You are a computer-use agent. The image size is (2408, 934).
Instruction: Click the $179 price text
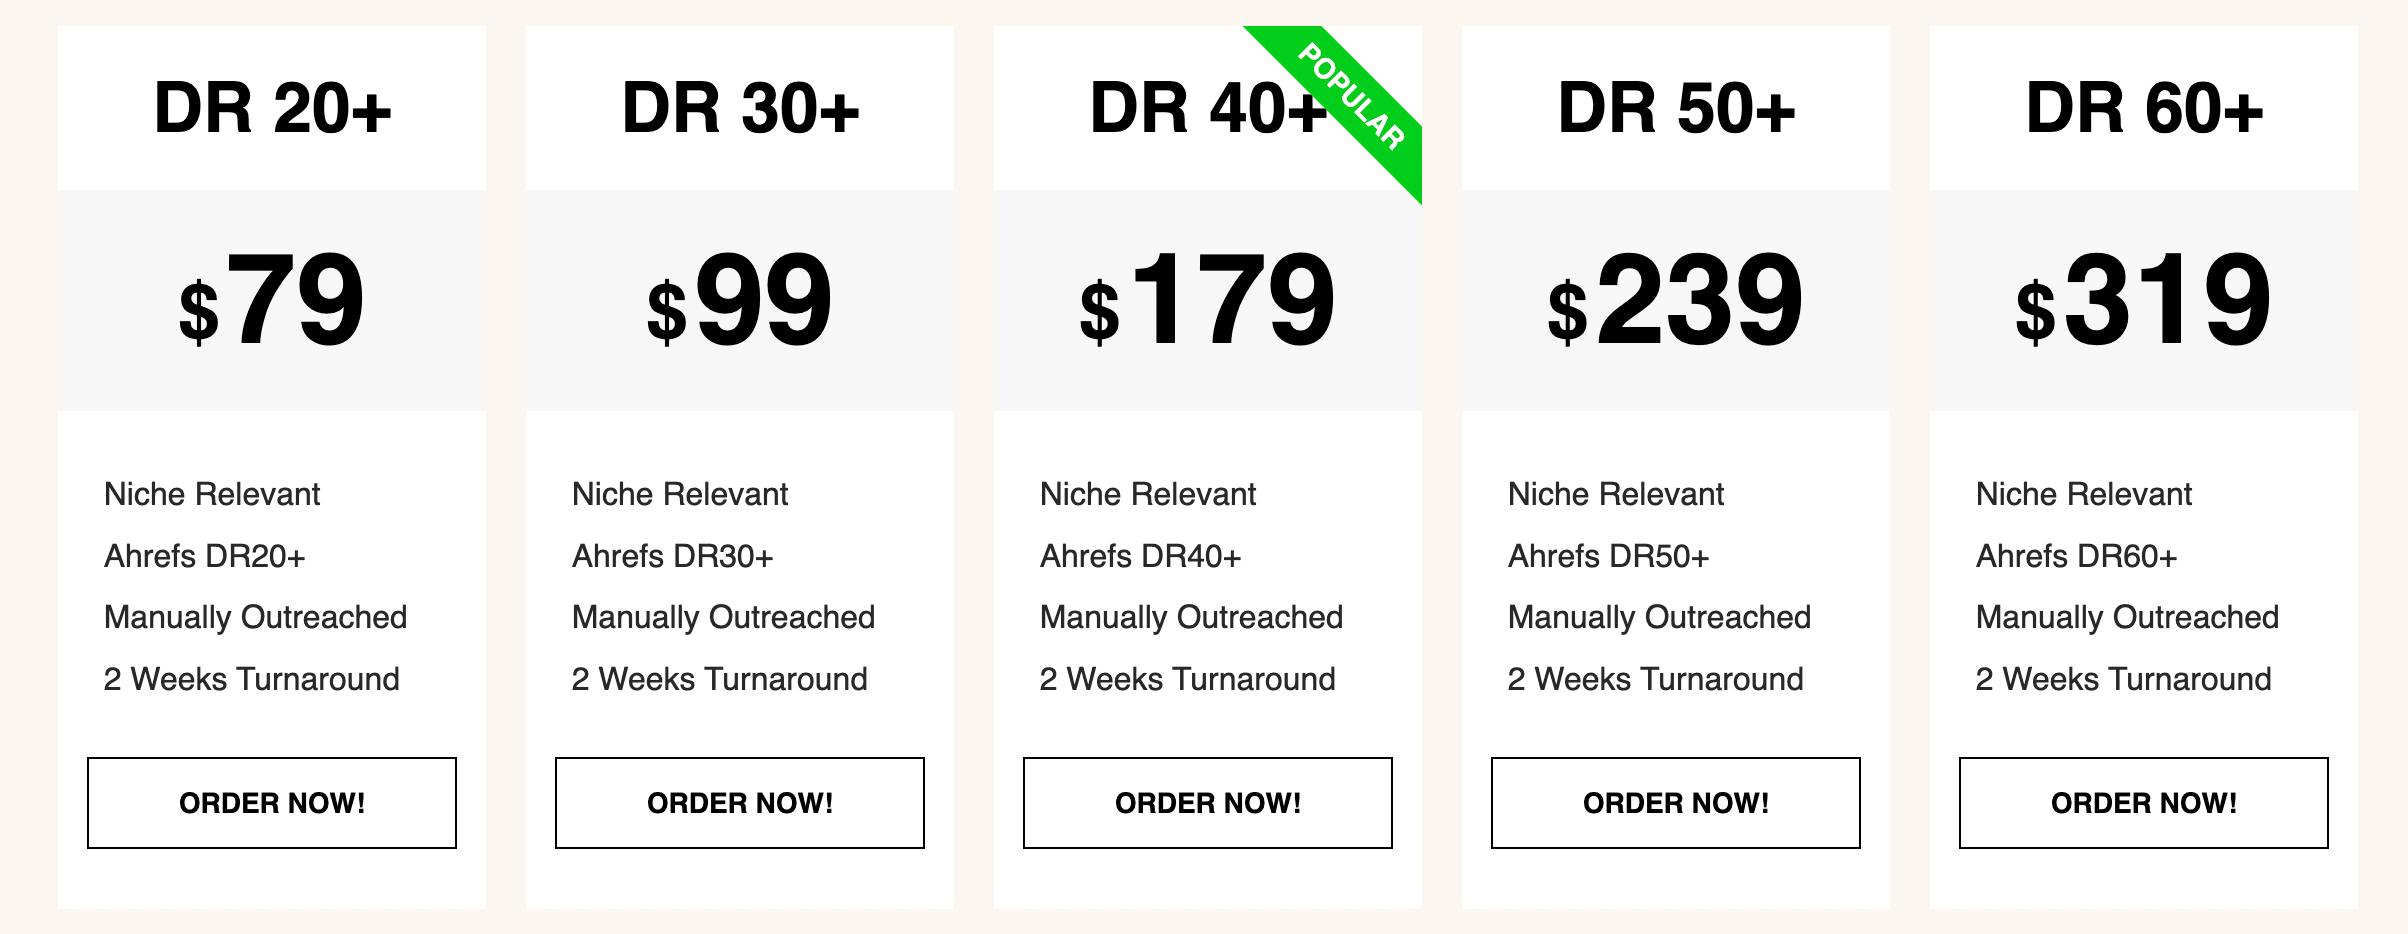(1208, 300)
